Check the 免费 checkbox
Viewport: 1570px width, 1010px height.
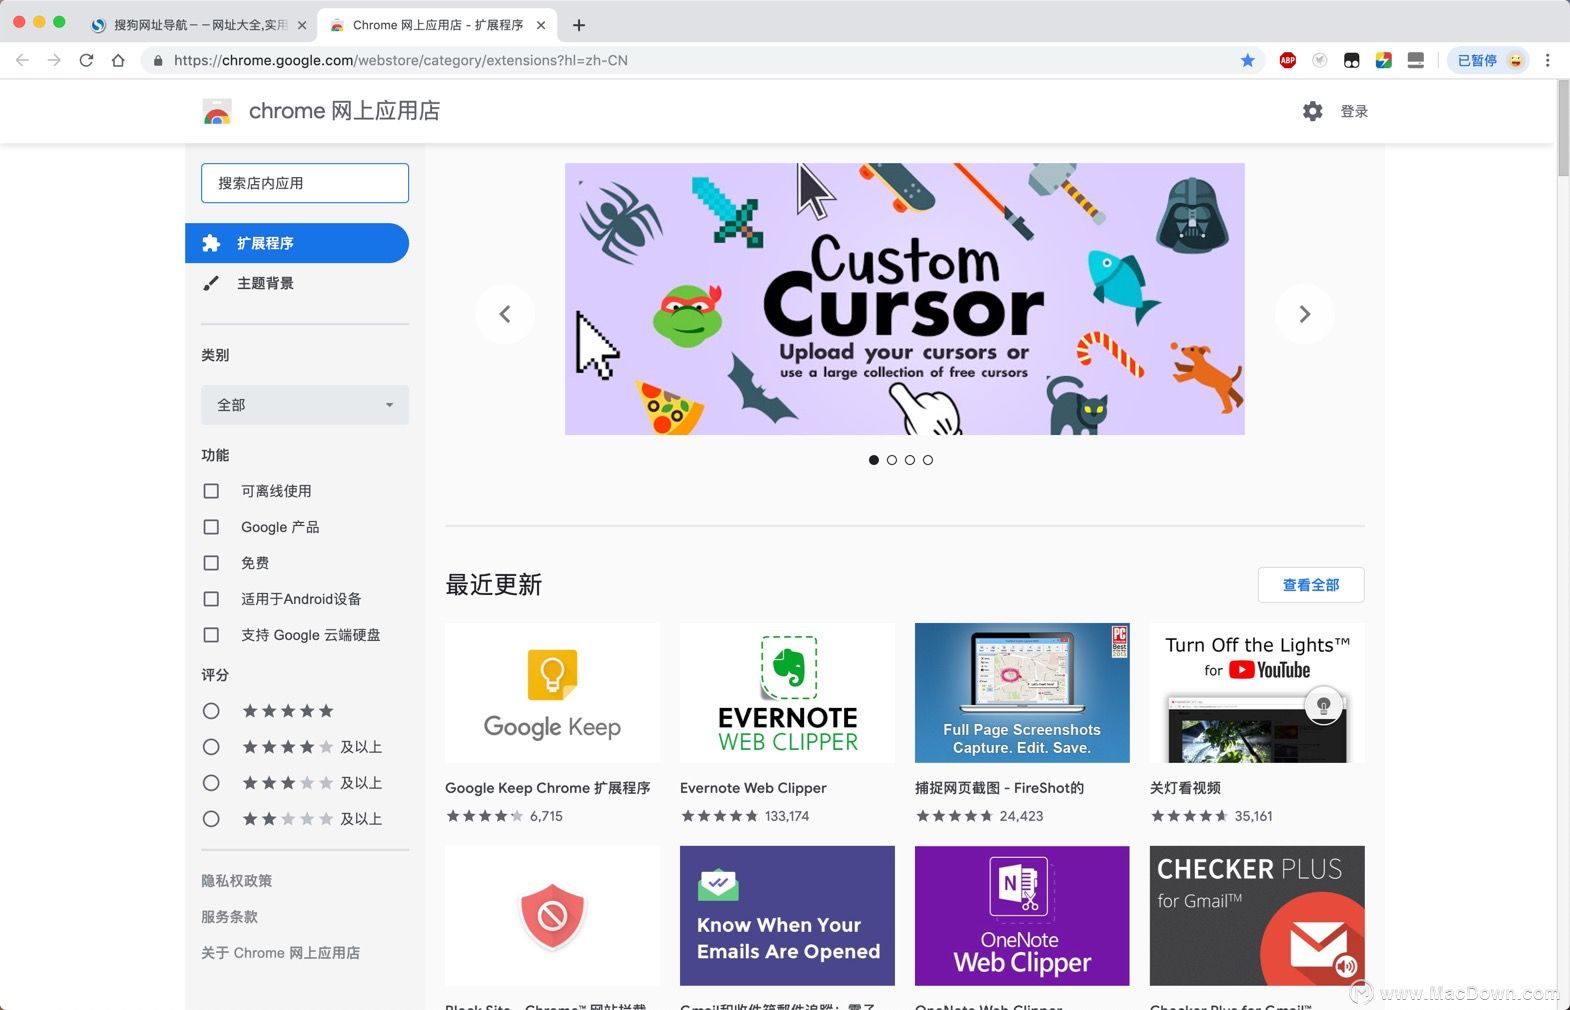211,563
